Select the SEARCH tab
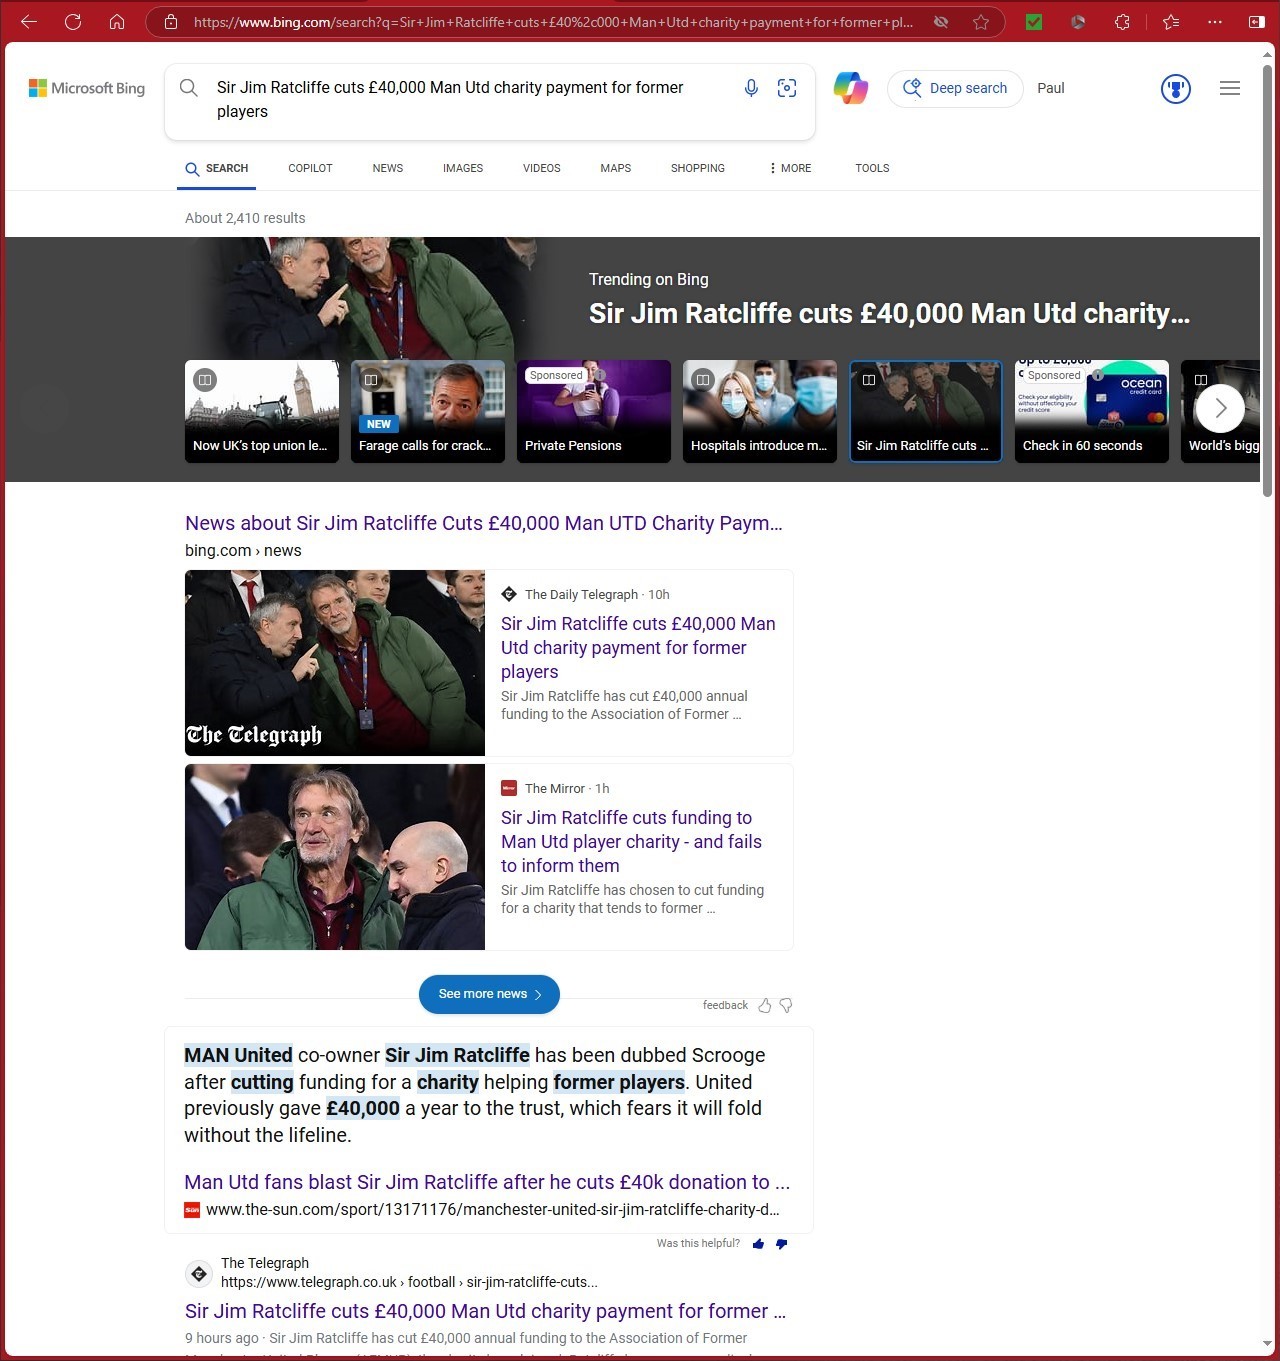 pyautogui.click(x=217, y=168)
